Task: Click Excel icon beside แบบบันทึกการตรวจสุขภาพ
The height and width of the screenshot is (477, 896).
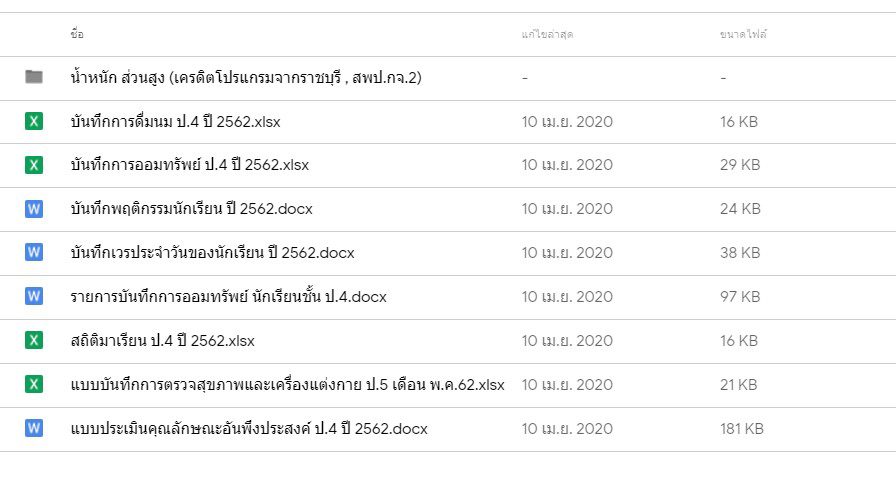Action: tap(34, 384)
